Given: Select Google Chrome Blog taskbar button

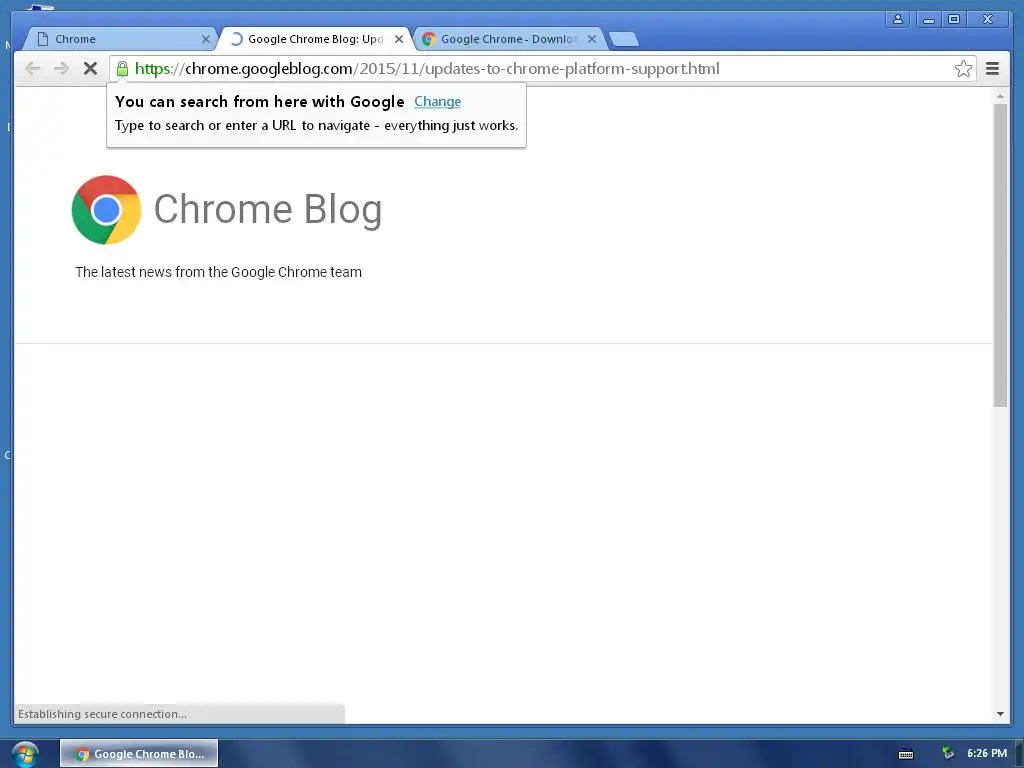Looking at the screenshot, I should (139, 754).
